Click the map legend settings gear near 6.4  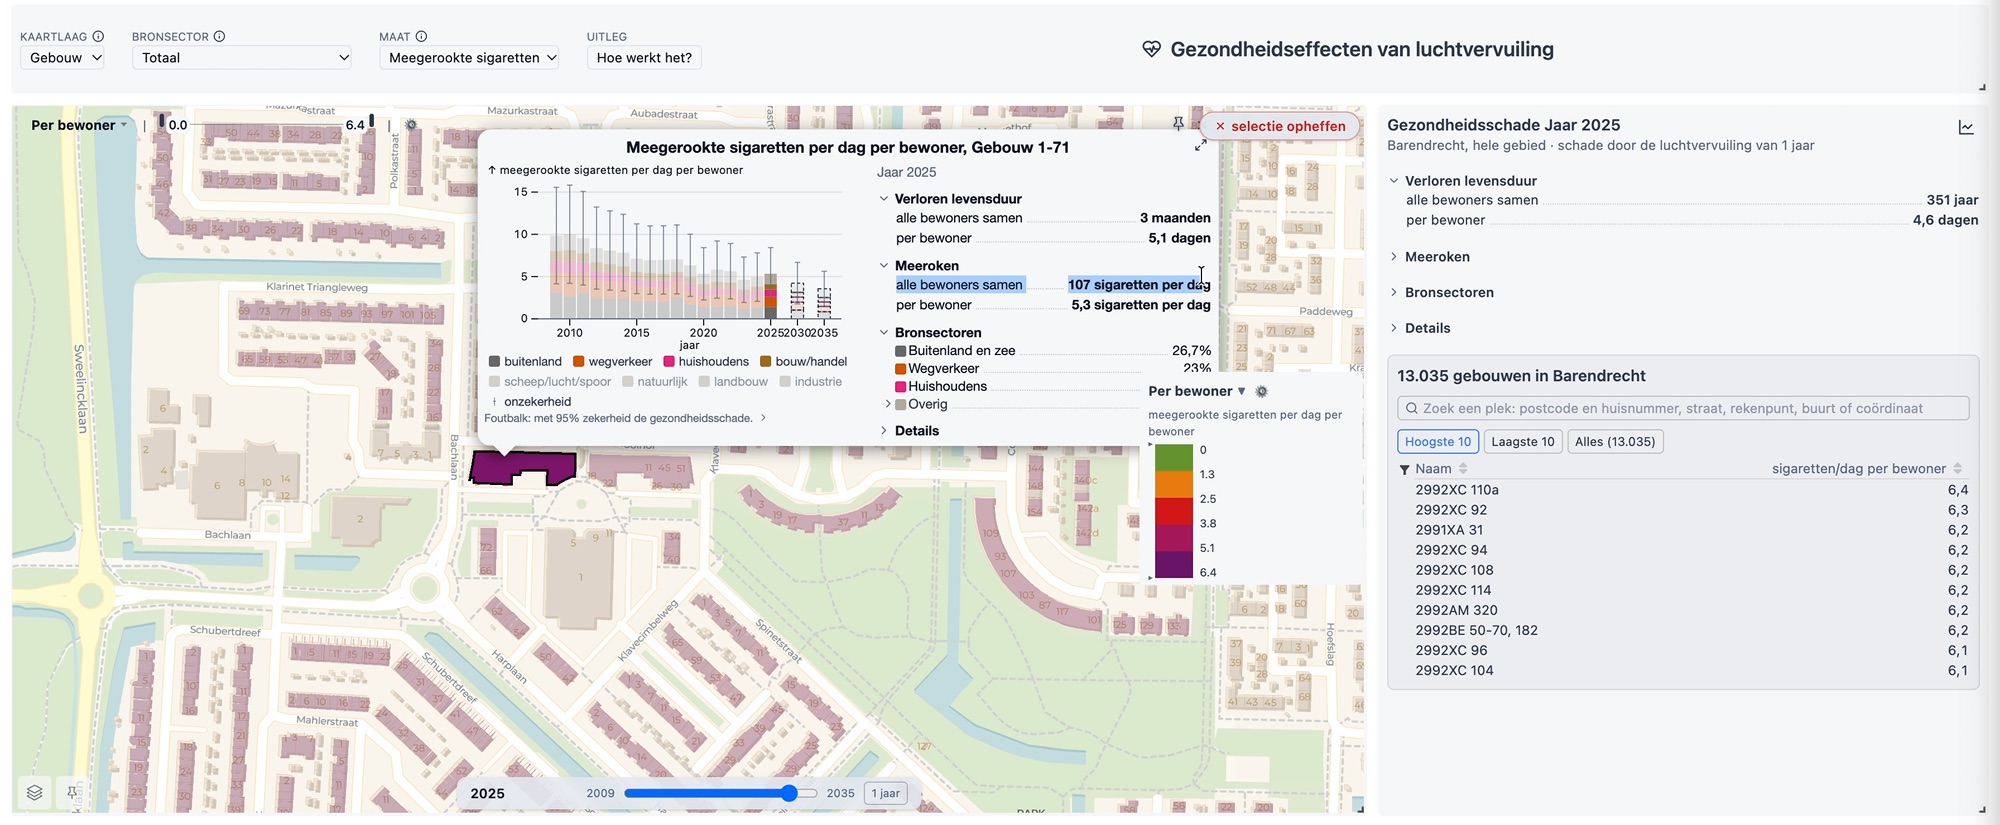click(411, 125)
